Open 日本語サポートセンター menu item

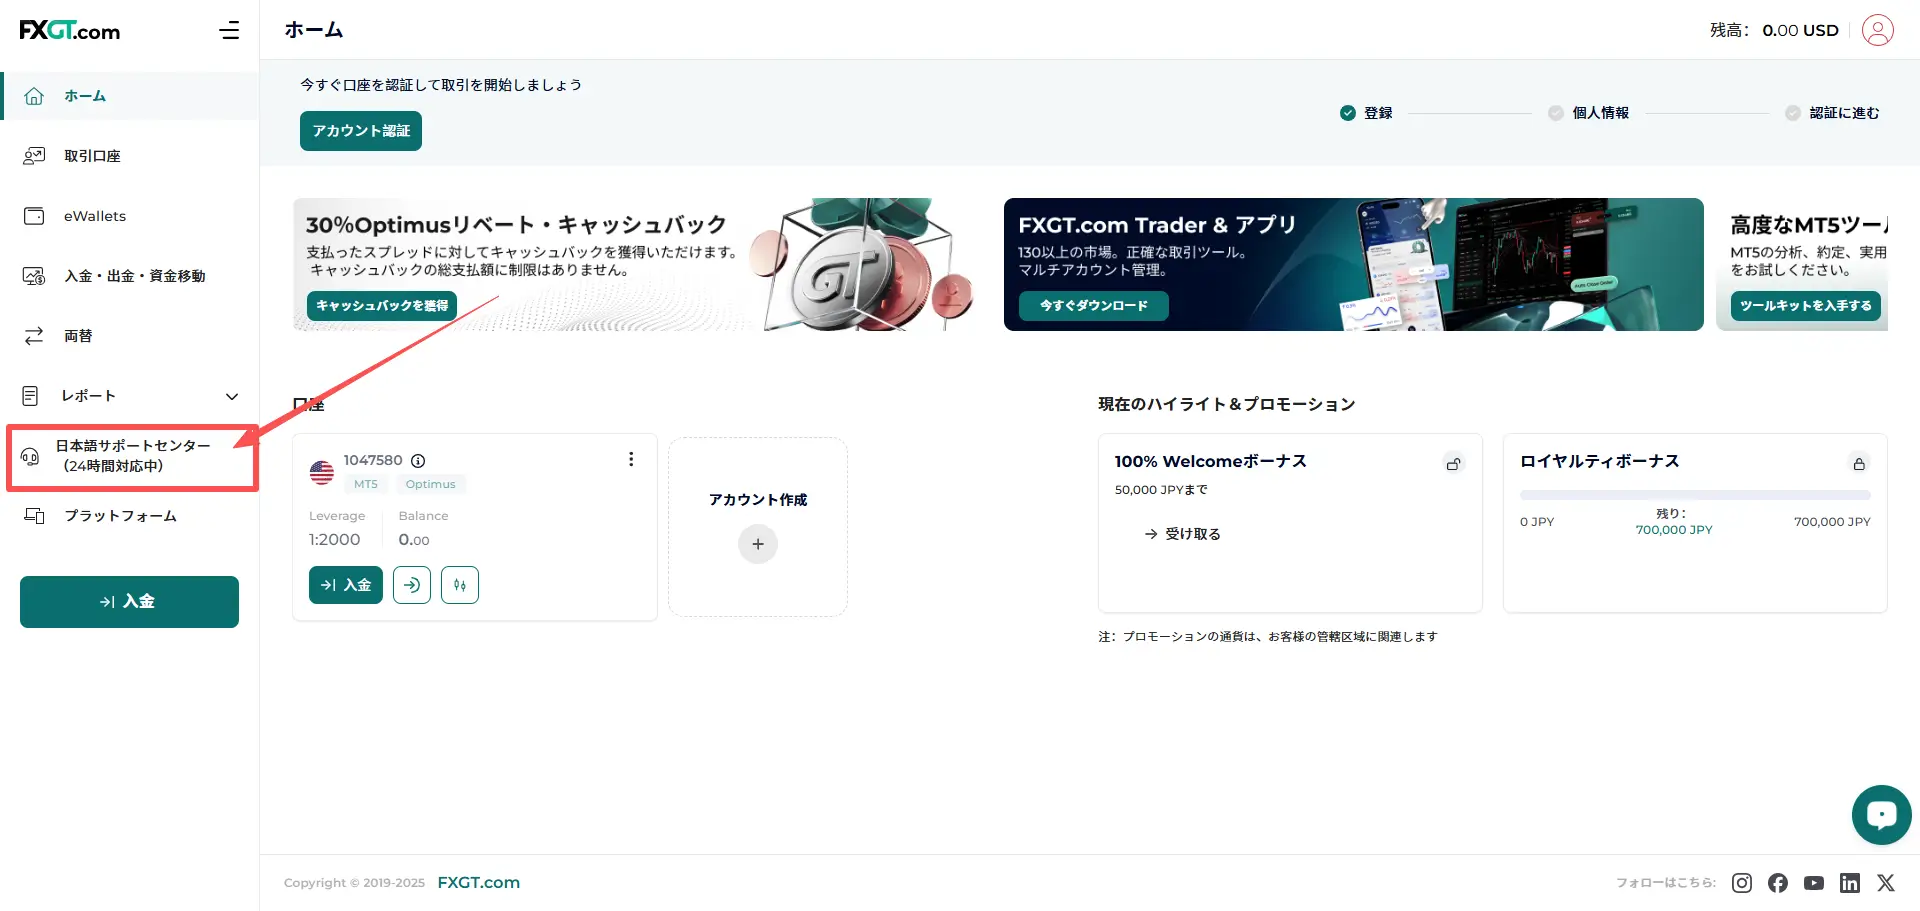pyautogui.click(x=132, y=456)
